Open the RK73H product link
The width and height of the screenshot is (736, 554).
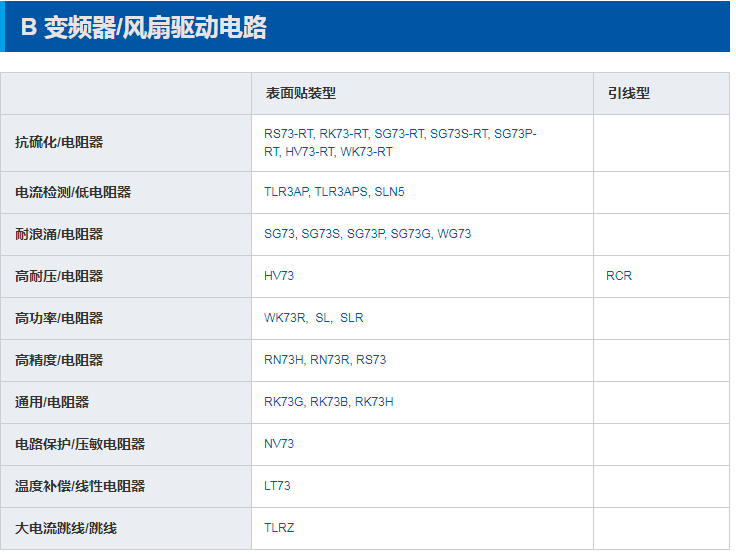[374, 402]
